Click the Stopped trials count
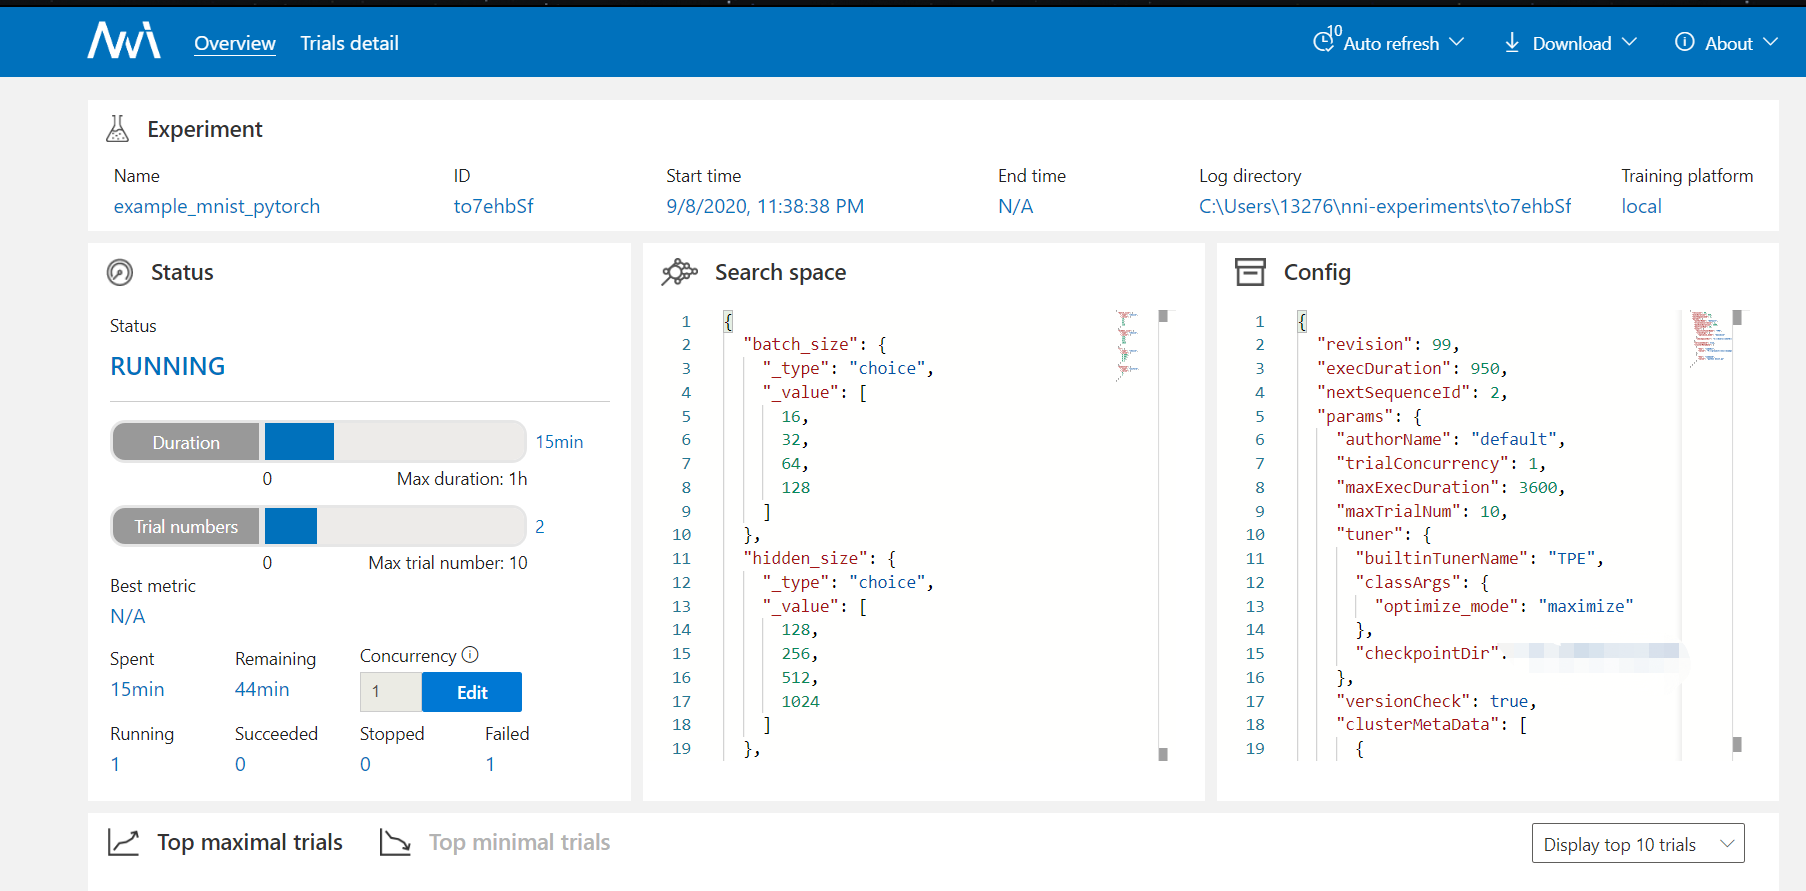 tap(365, 764)
